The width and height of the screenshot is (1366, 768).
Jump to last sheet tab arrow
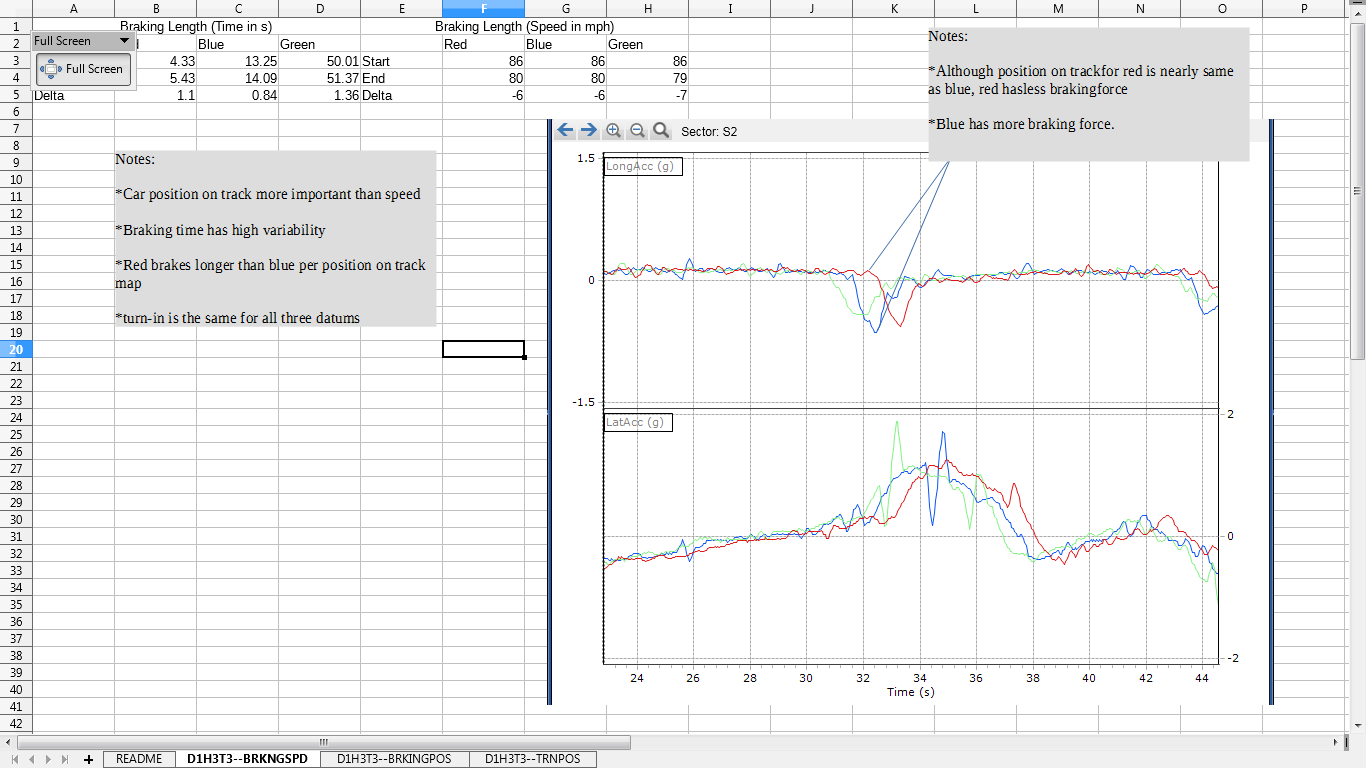tap(66, 760)
